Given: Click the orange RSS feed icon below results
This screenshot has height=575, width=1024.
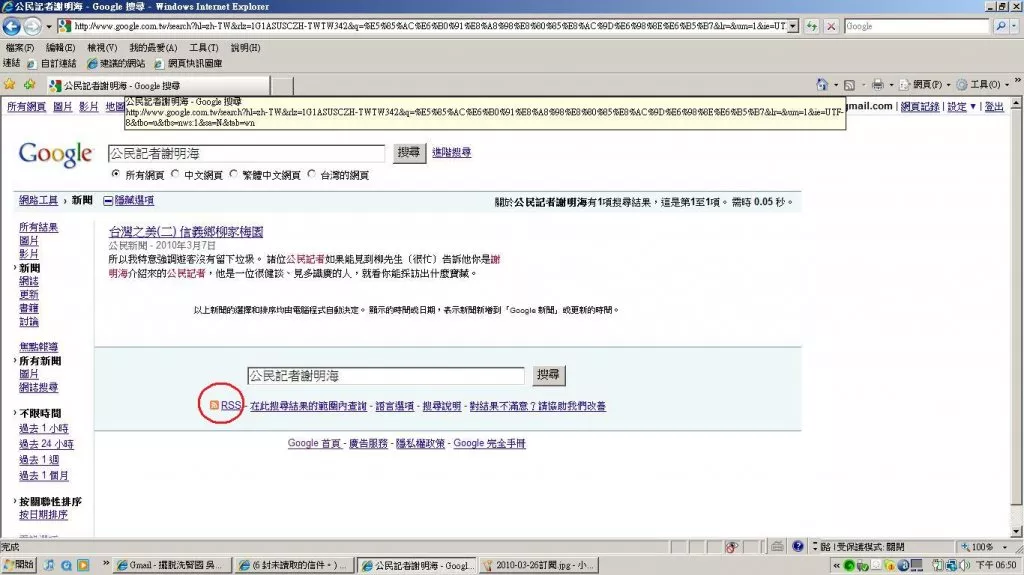Looking at the screenshot, I should click(214, 405).
